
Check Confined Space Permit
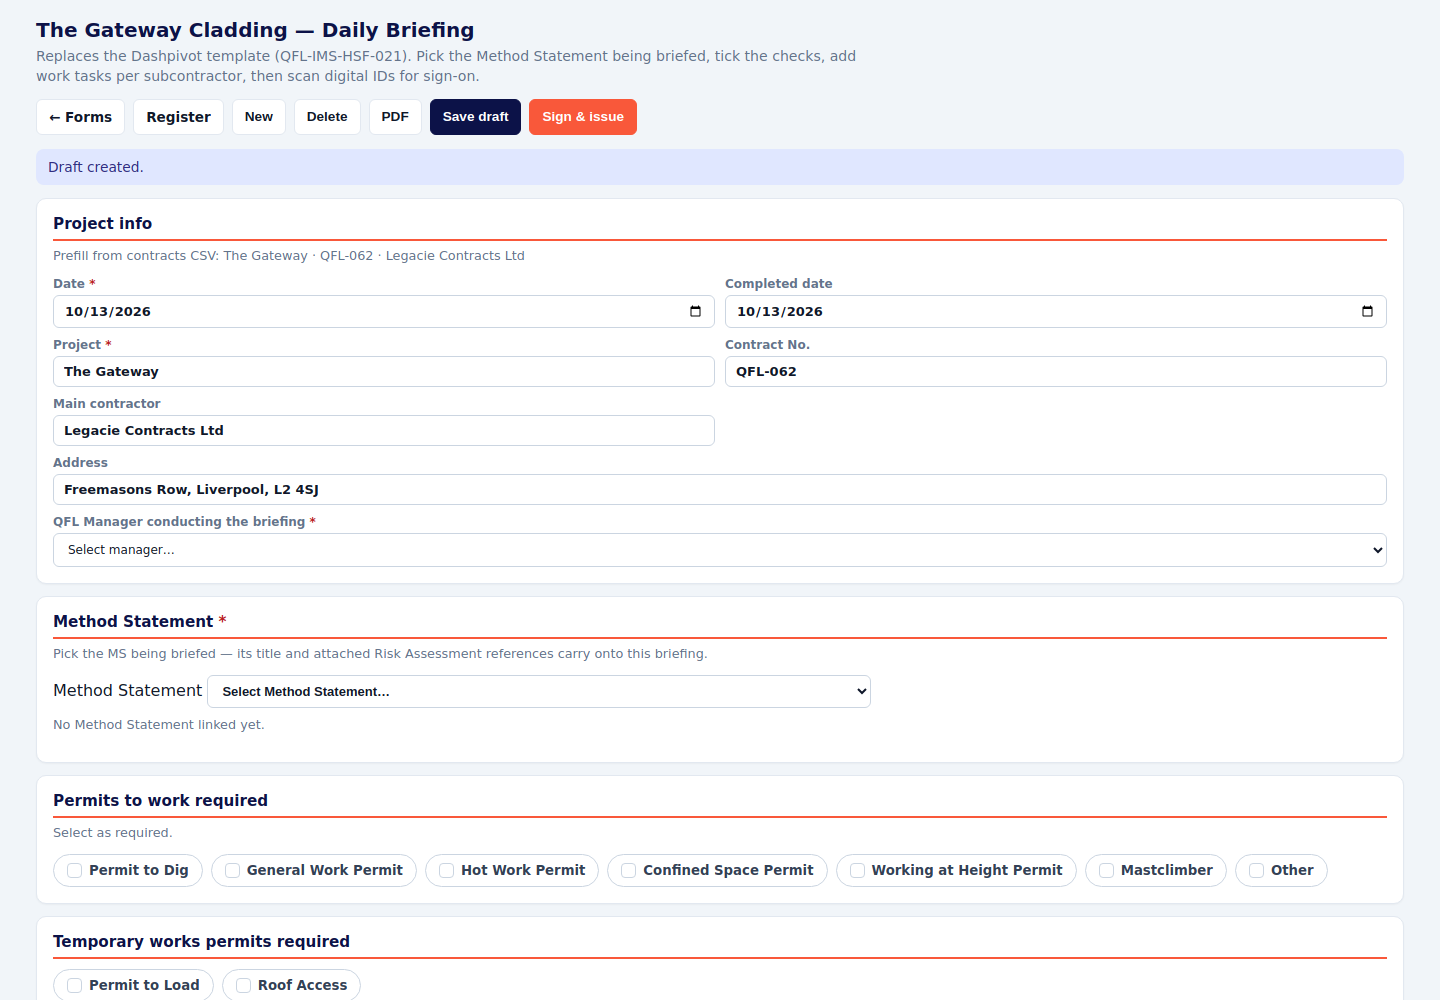click(629, 870)
